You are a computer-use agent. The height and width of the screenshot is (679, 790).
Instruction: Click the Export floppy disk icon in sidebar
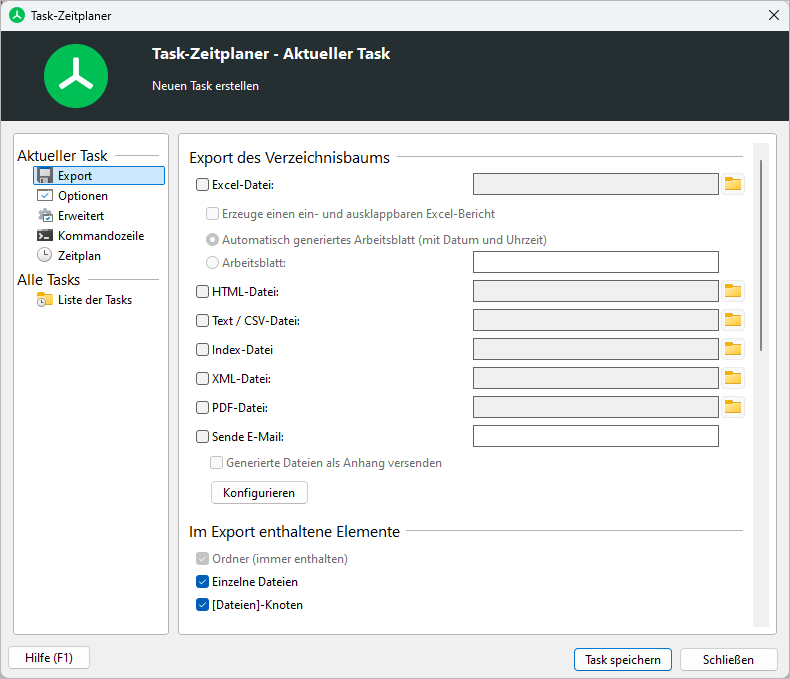pos(45,175)
